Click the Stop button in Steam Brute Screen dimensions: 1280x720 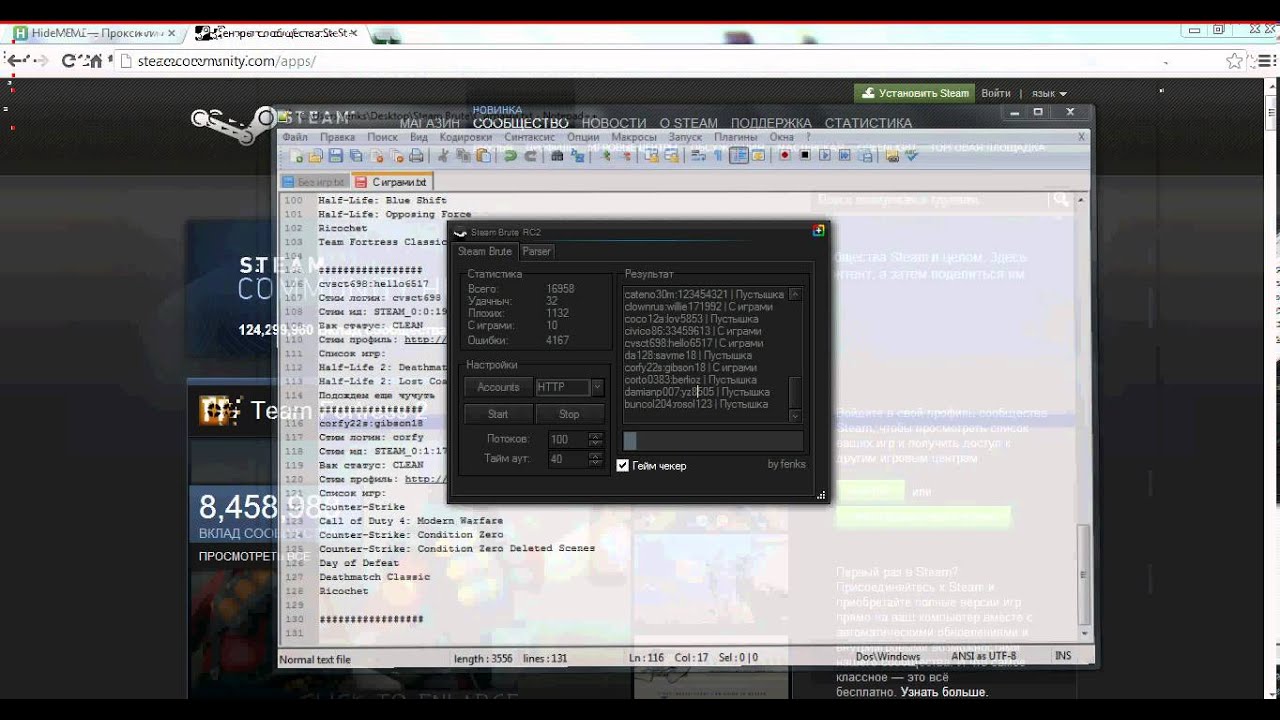pos(569,414)
